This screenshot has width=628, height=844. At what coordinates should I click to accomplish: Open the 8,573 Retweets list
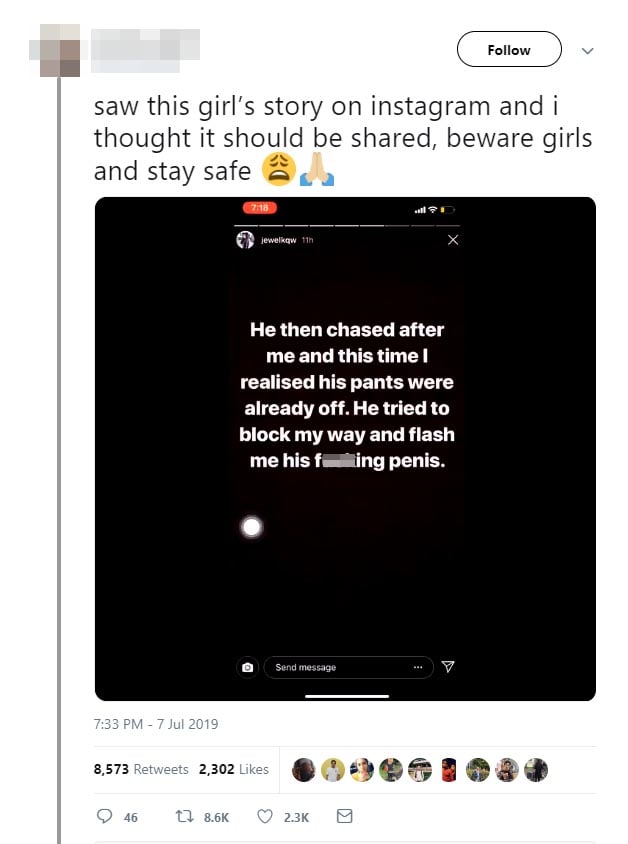pos(141,769)
